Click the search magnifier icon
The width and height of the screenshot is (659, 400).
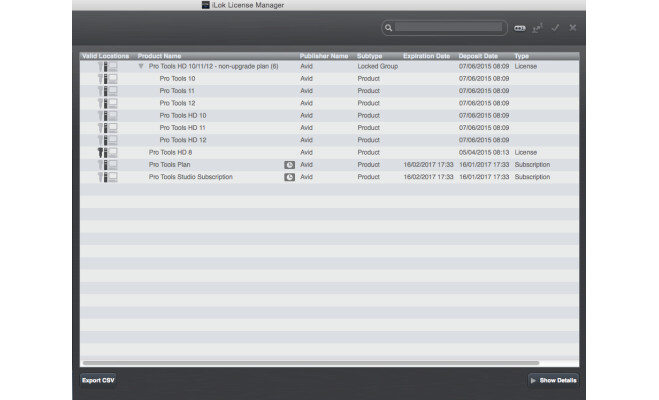tap(388, 28)
